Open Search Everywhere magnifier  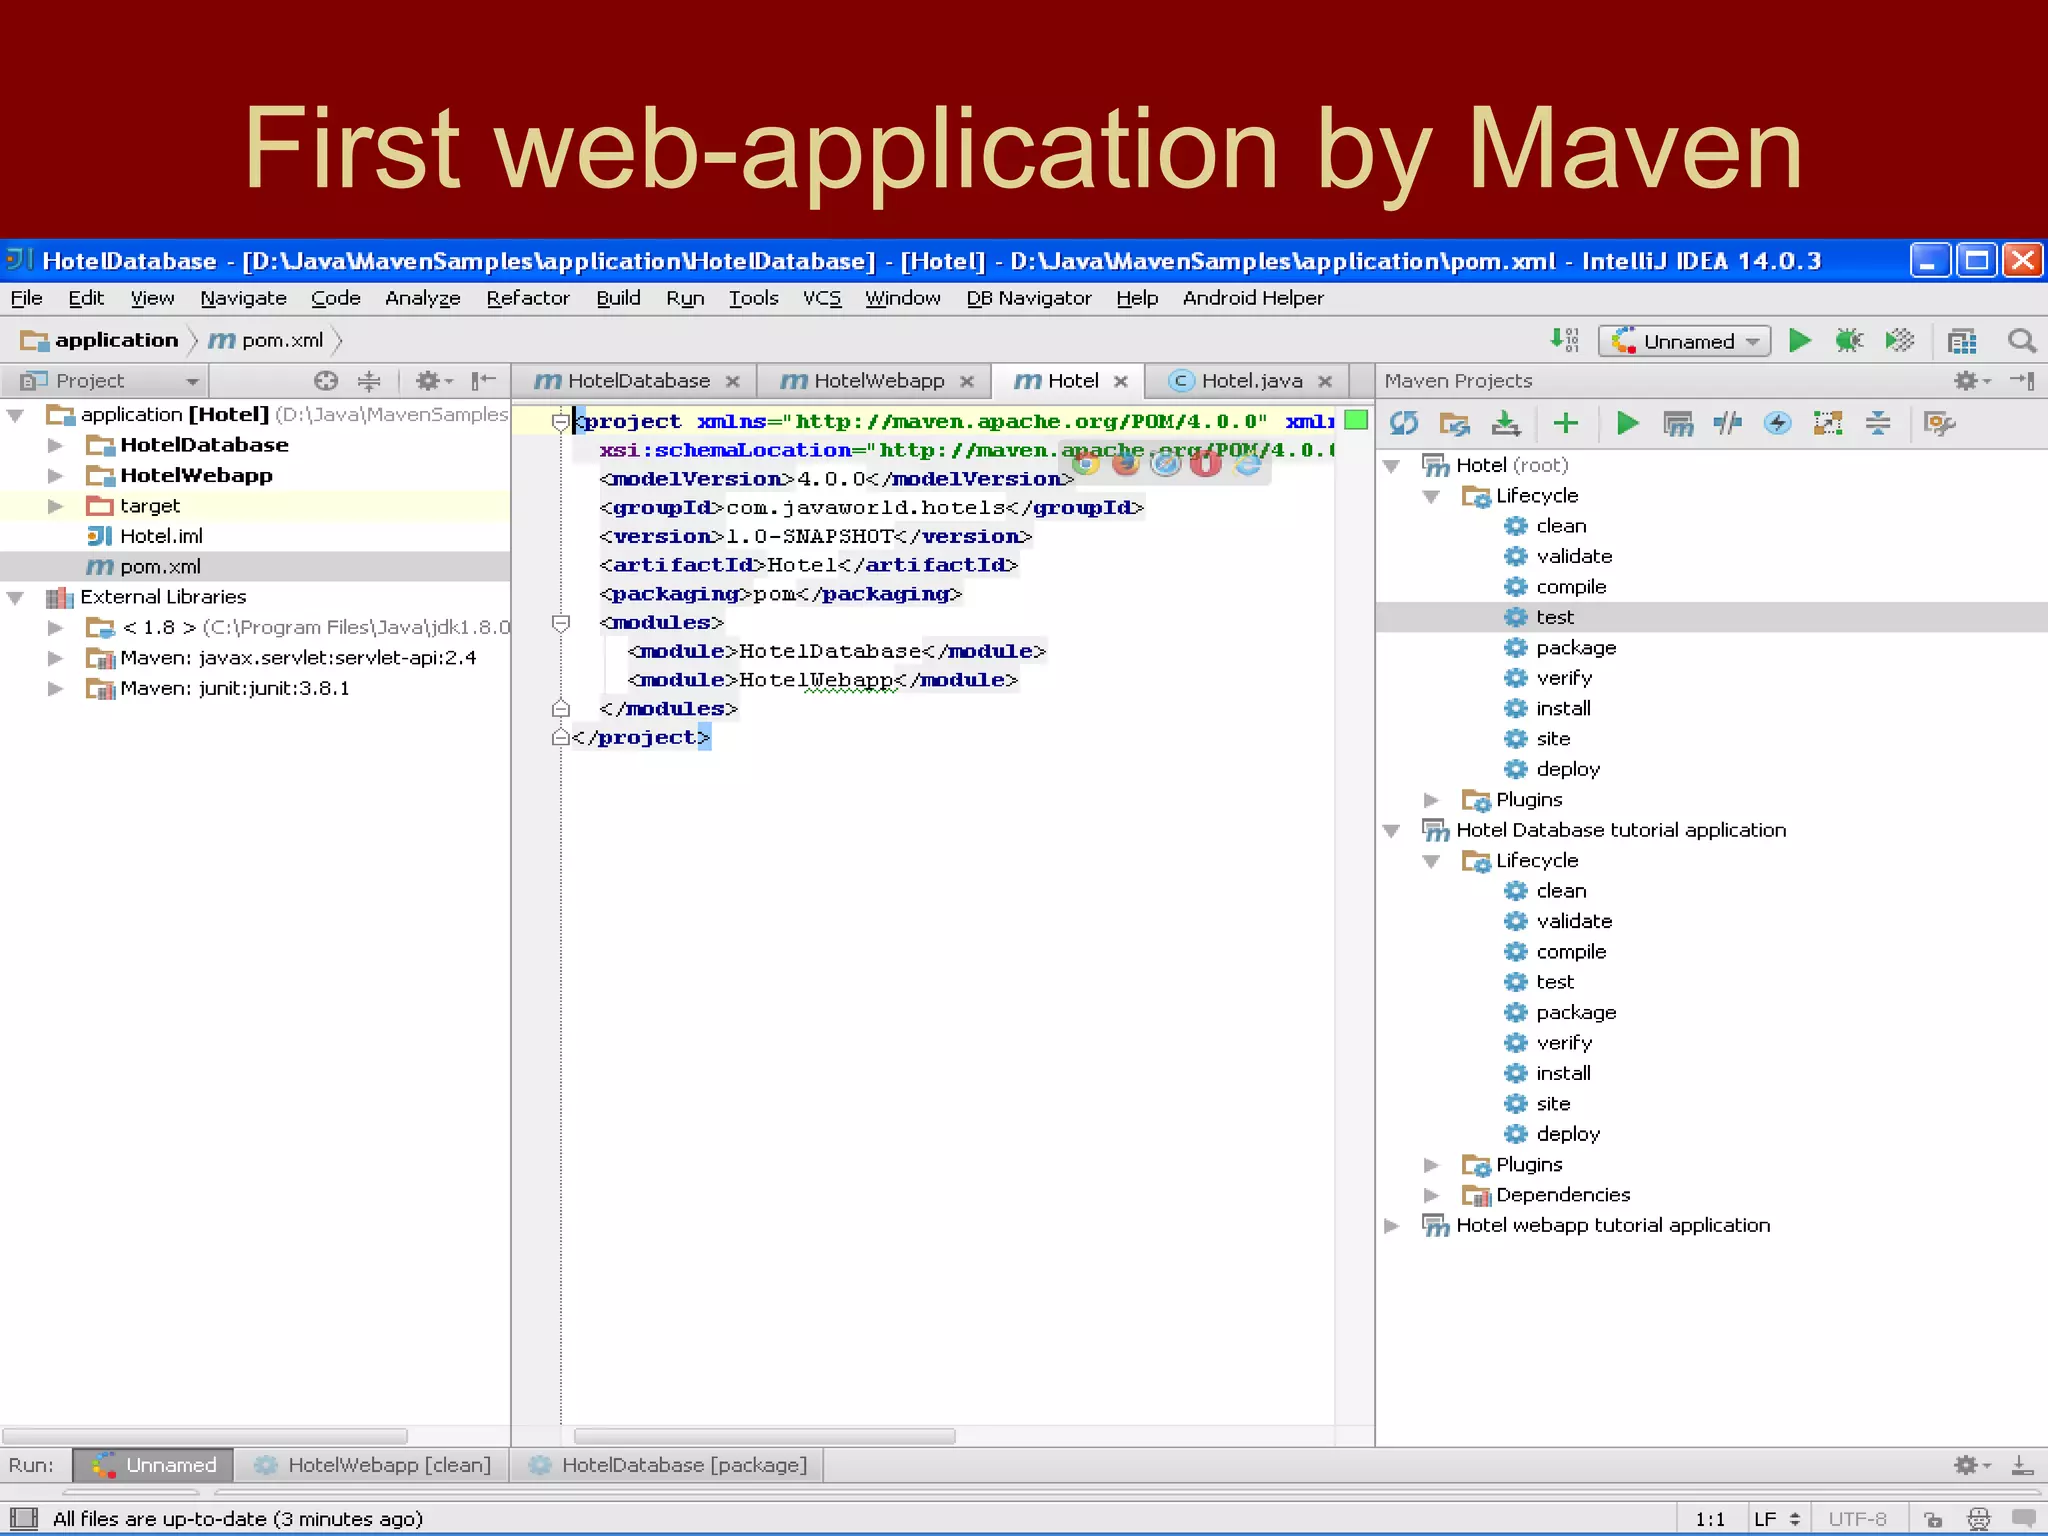point(2022,341)
